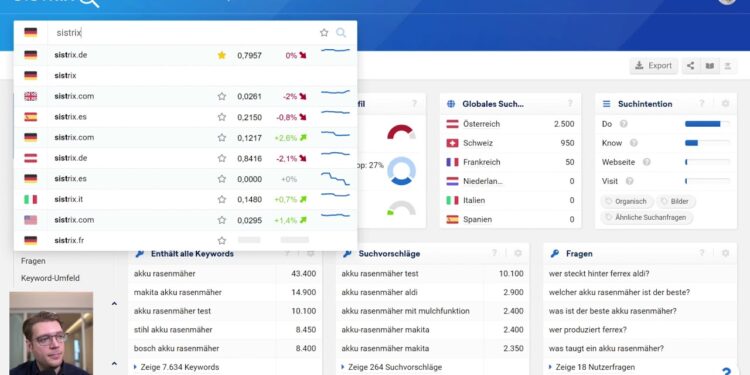Click the Webseite intention progress bar
Viewport: 750px width, 375px height.
707,162
